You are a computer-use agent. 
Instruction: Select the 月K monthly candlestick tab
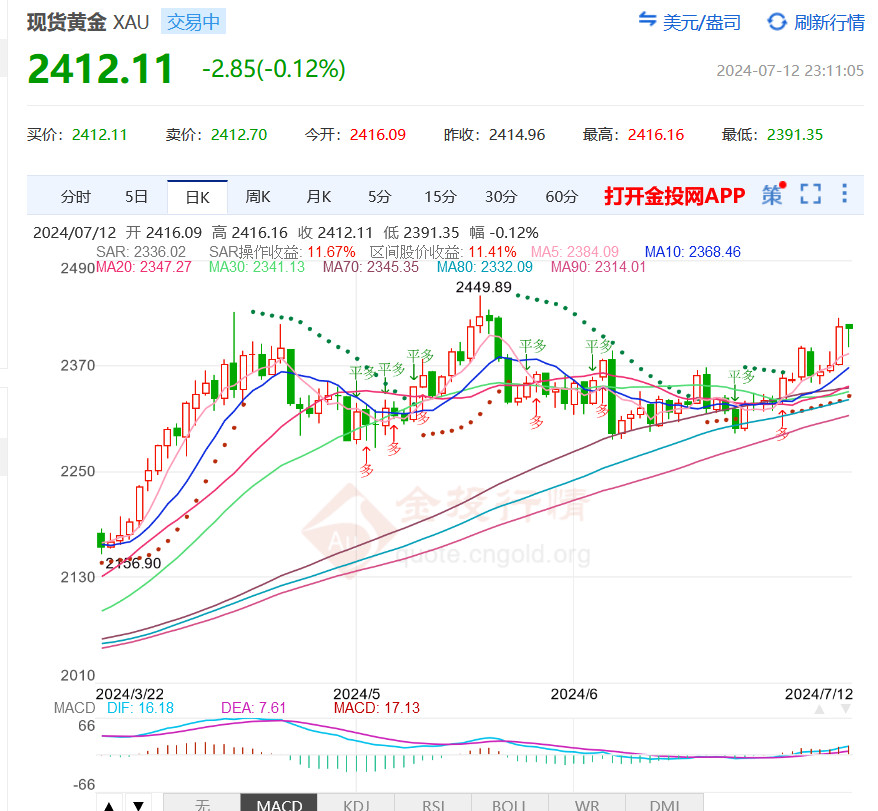(x=319, y=196)
